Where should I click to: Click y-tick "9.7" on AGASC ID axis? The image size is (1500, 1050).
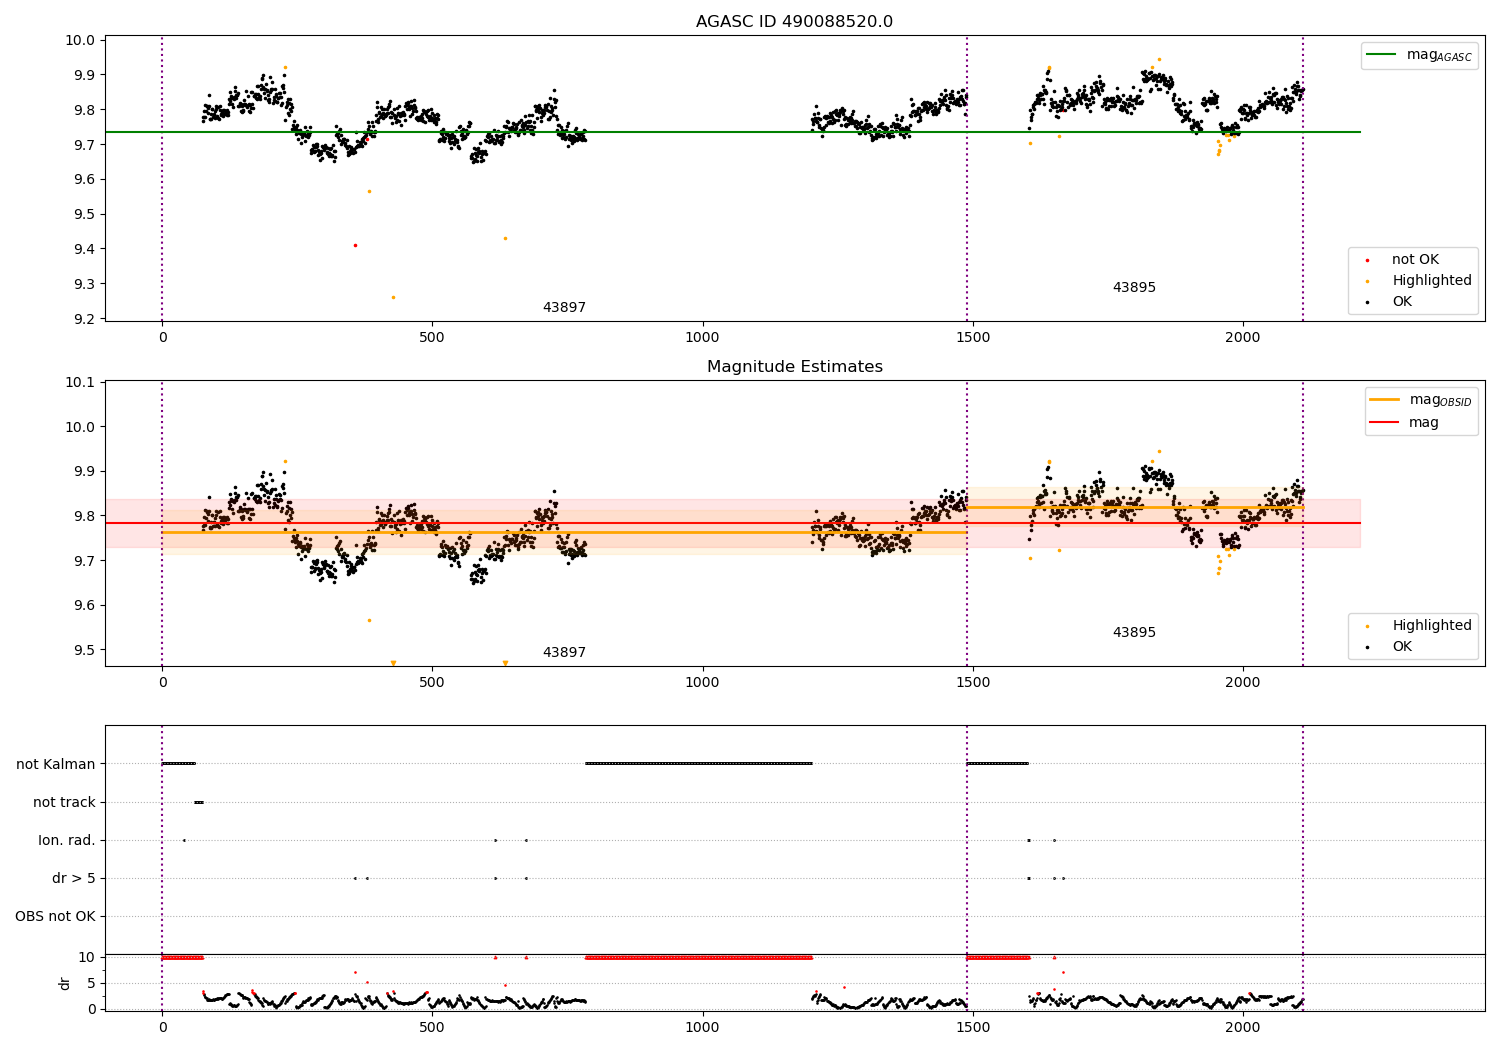point(85,145)
